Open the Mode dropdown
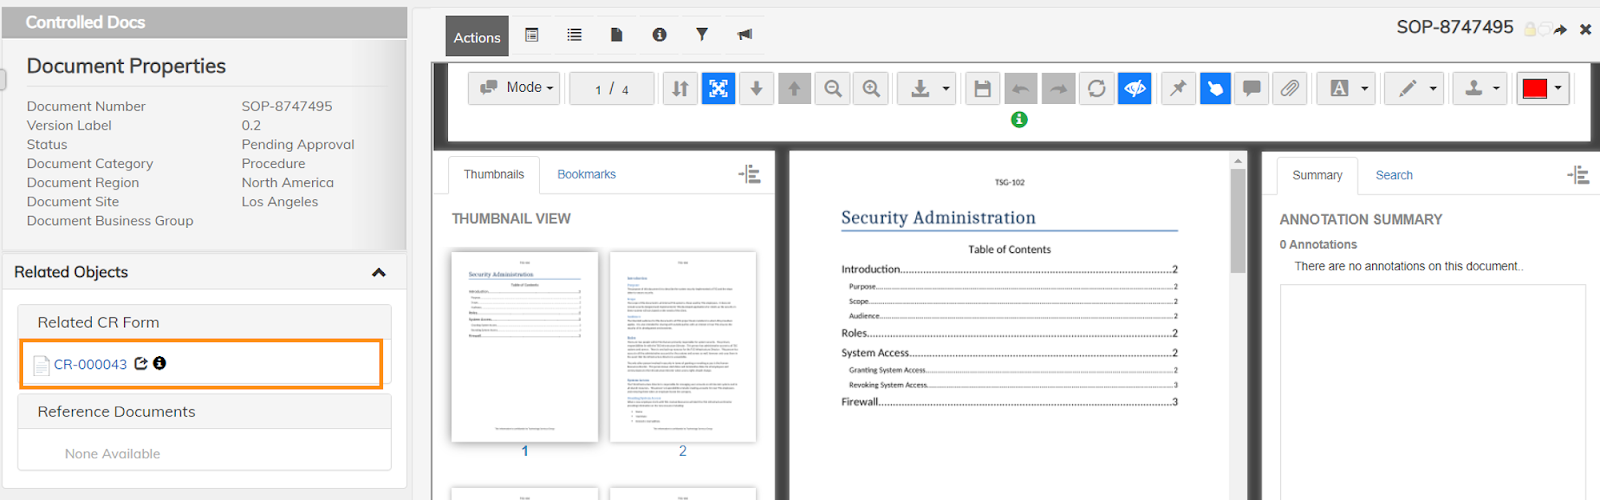 (517, 88)
